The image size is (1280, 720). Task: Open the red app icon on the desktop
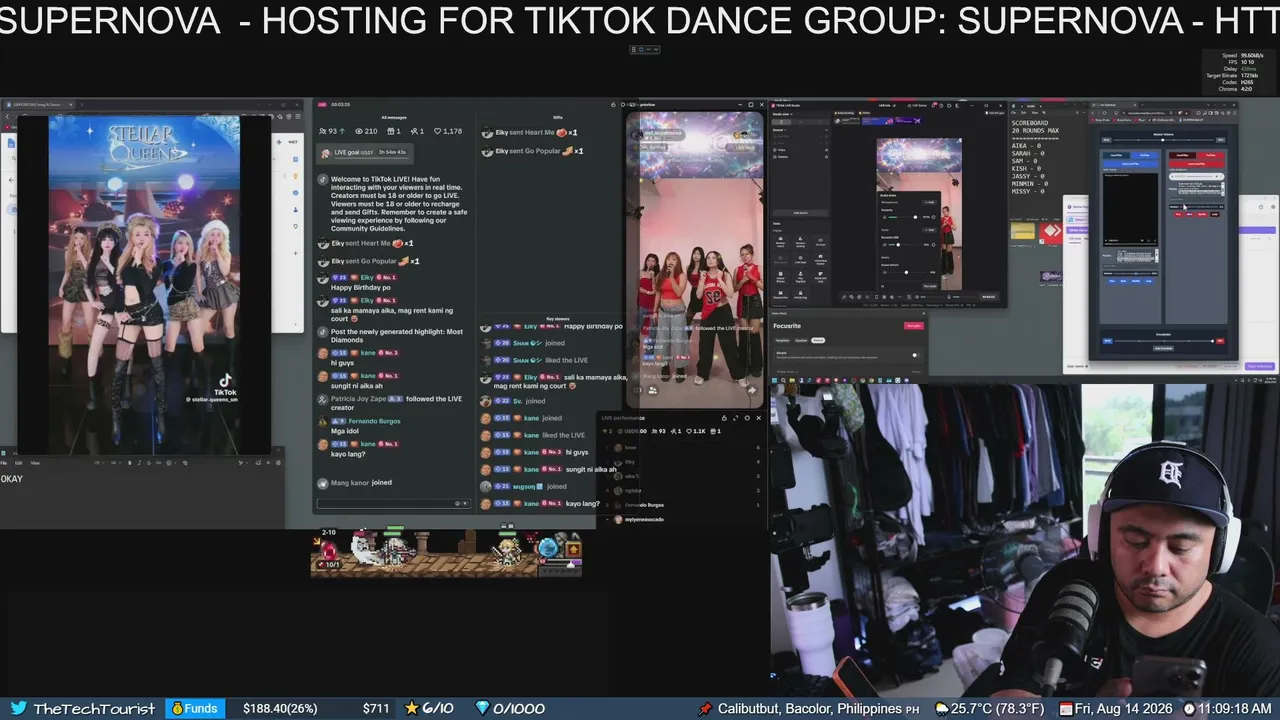point(1050,233)
